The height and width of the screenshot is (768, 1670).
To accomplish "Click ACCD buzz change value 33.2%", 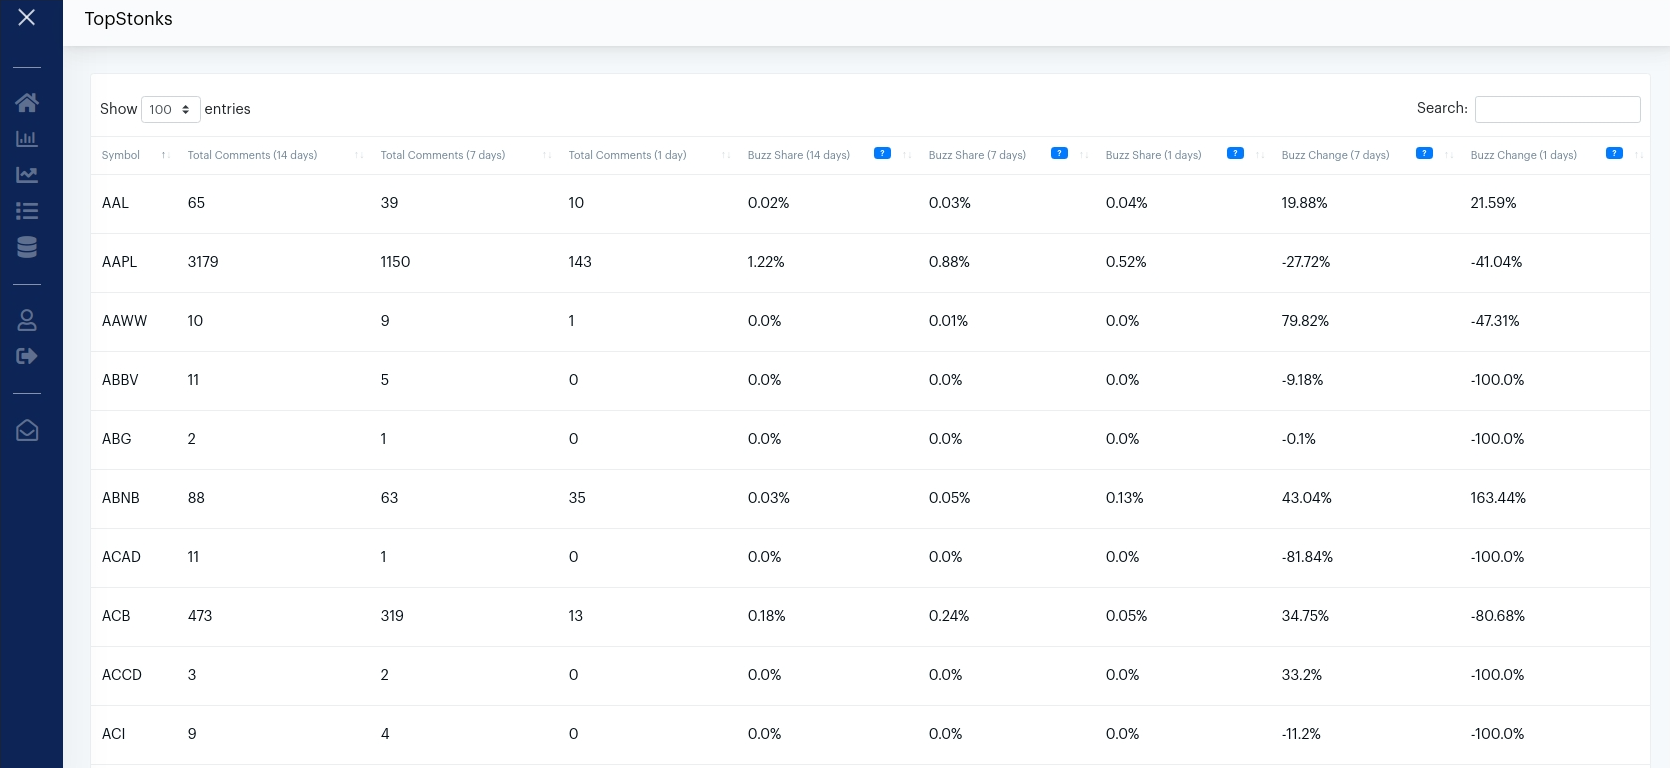I will [1302, 675].
